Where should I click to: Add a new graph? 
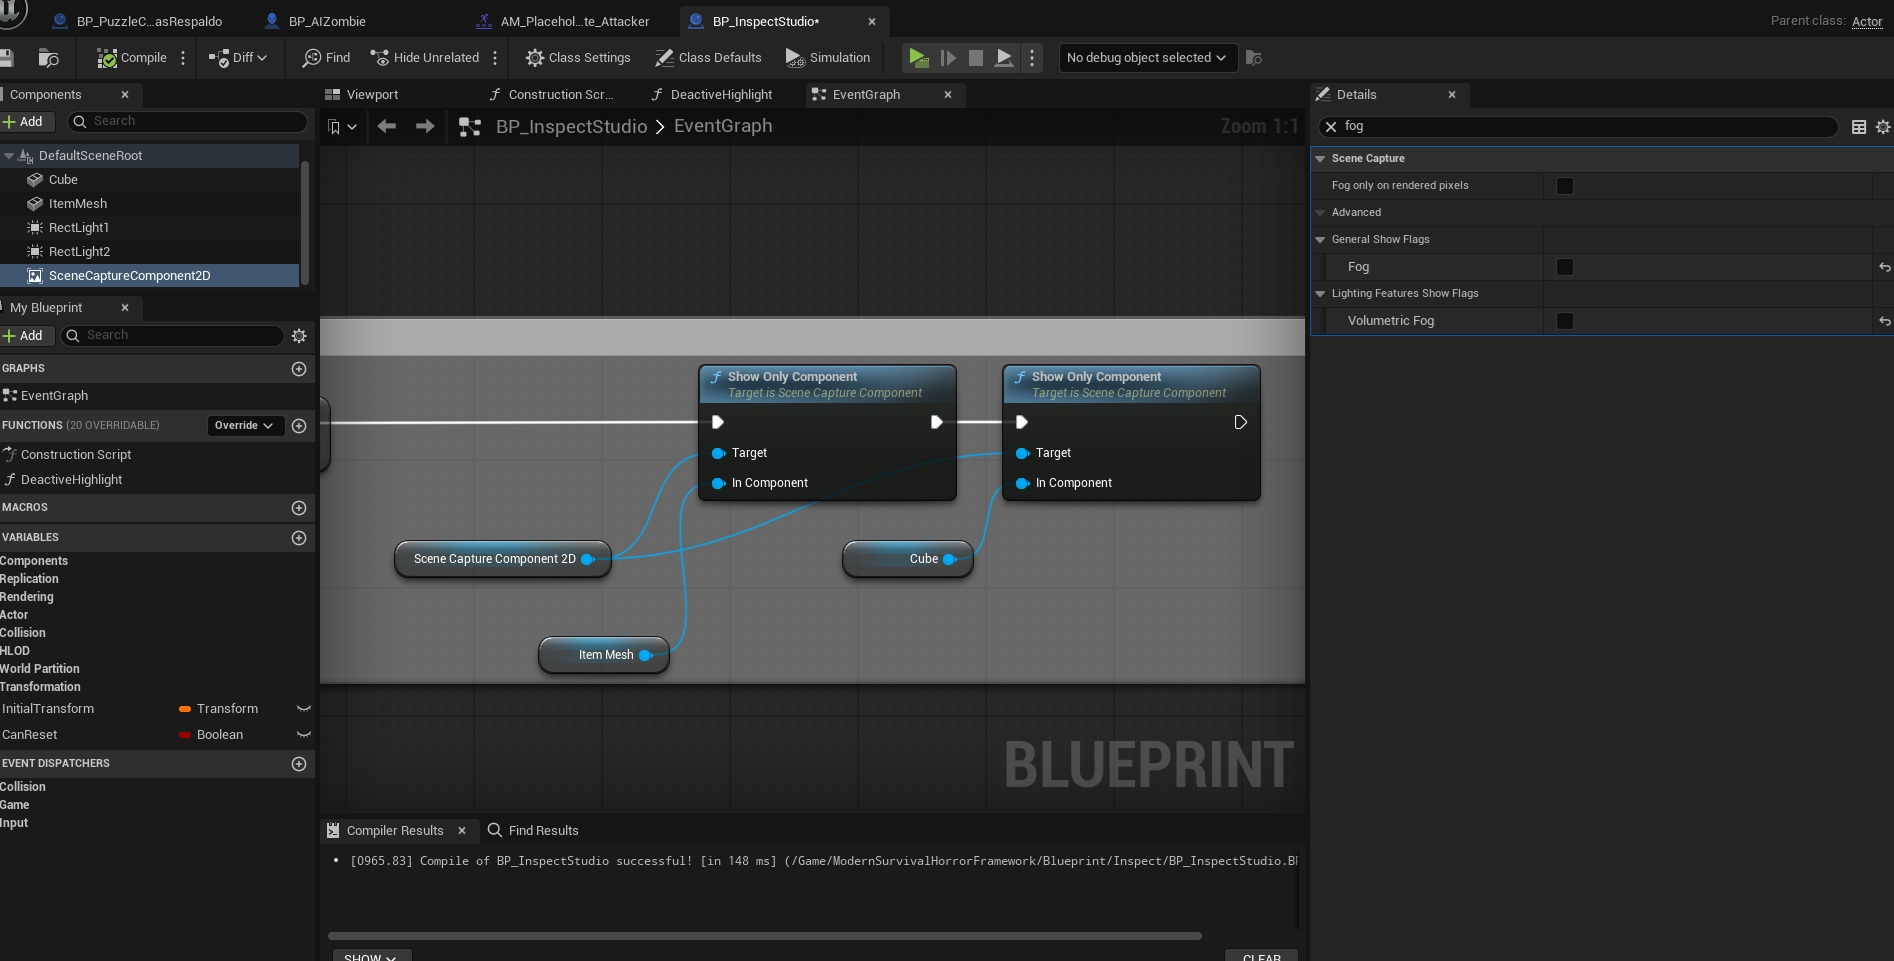pos(298,369)
